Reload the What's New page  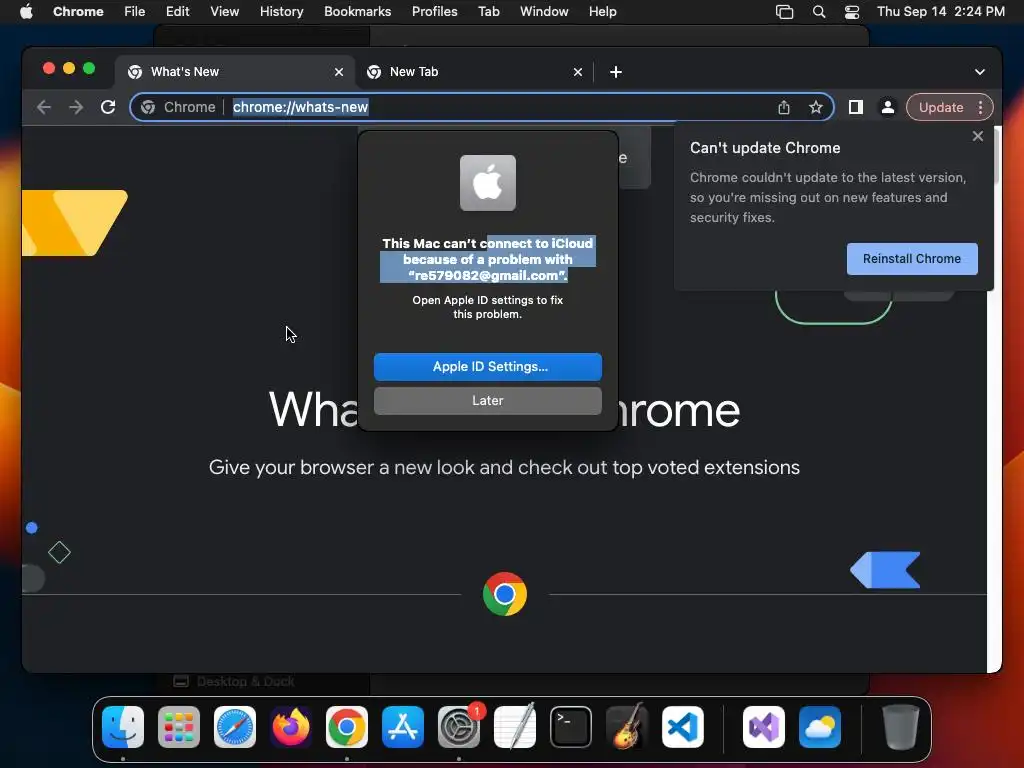pos(108,107)
